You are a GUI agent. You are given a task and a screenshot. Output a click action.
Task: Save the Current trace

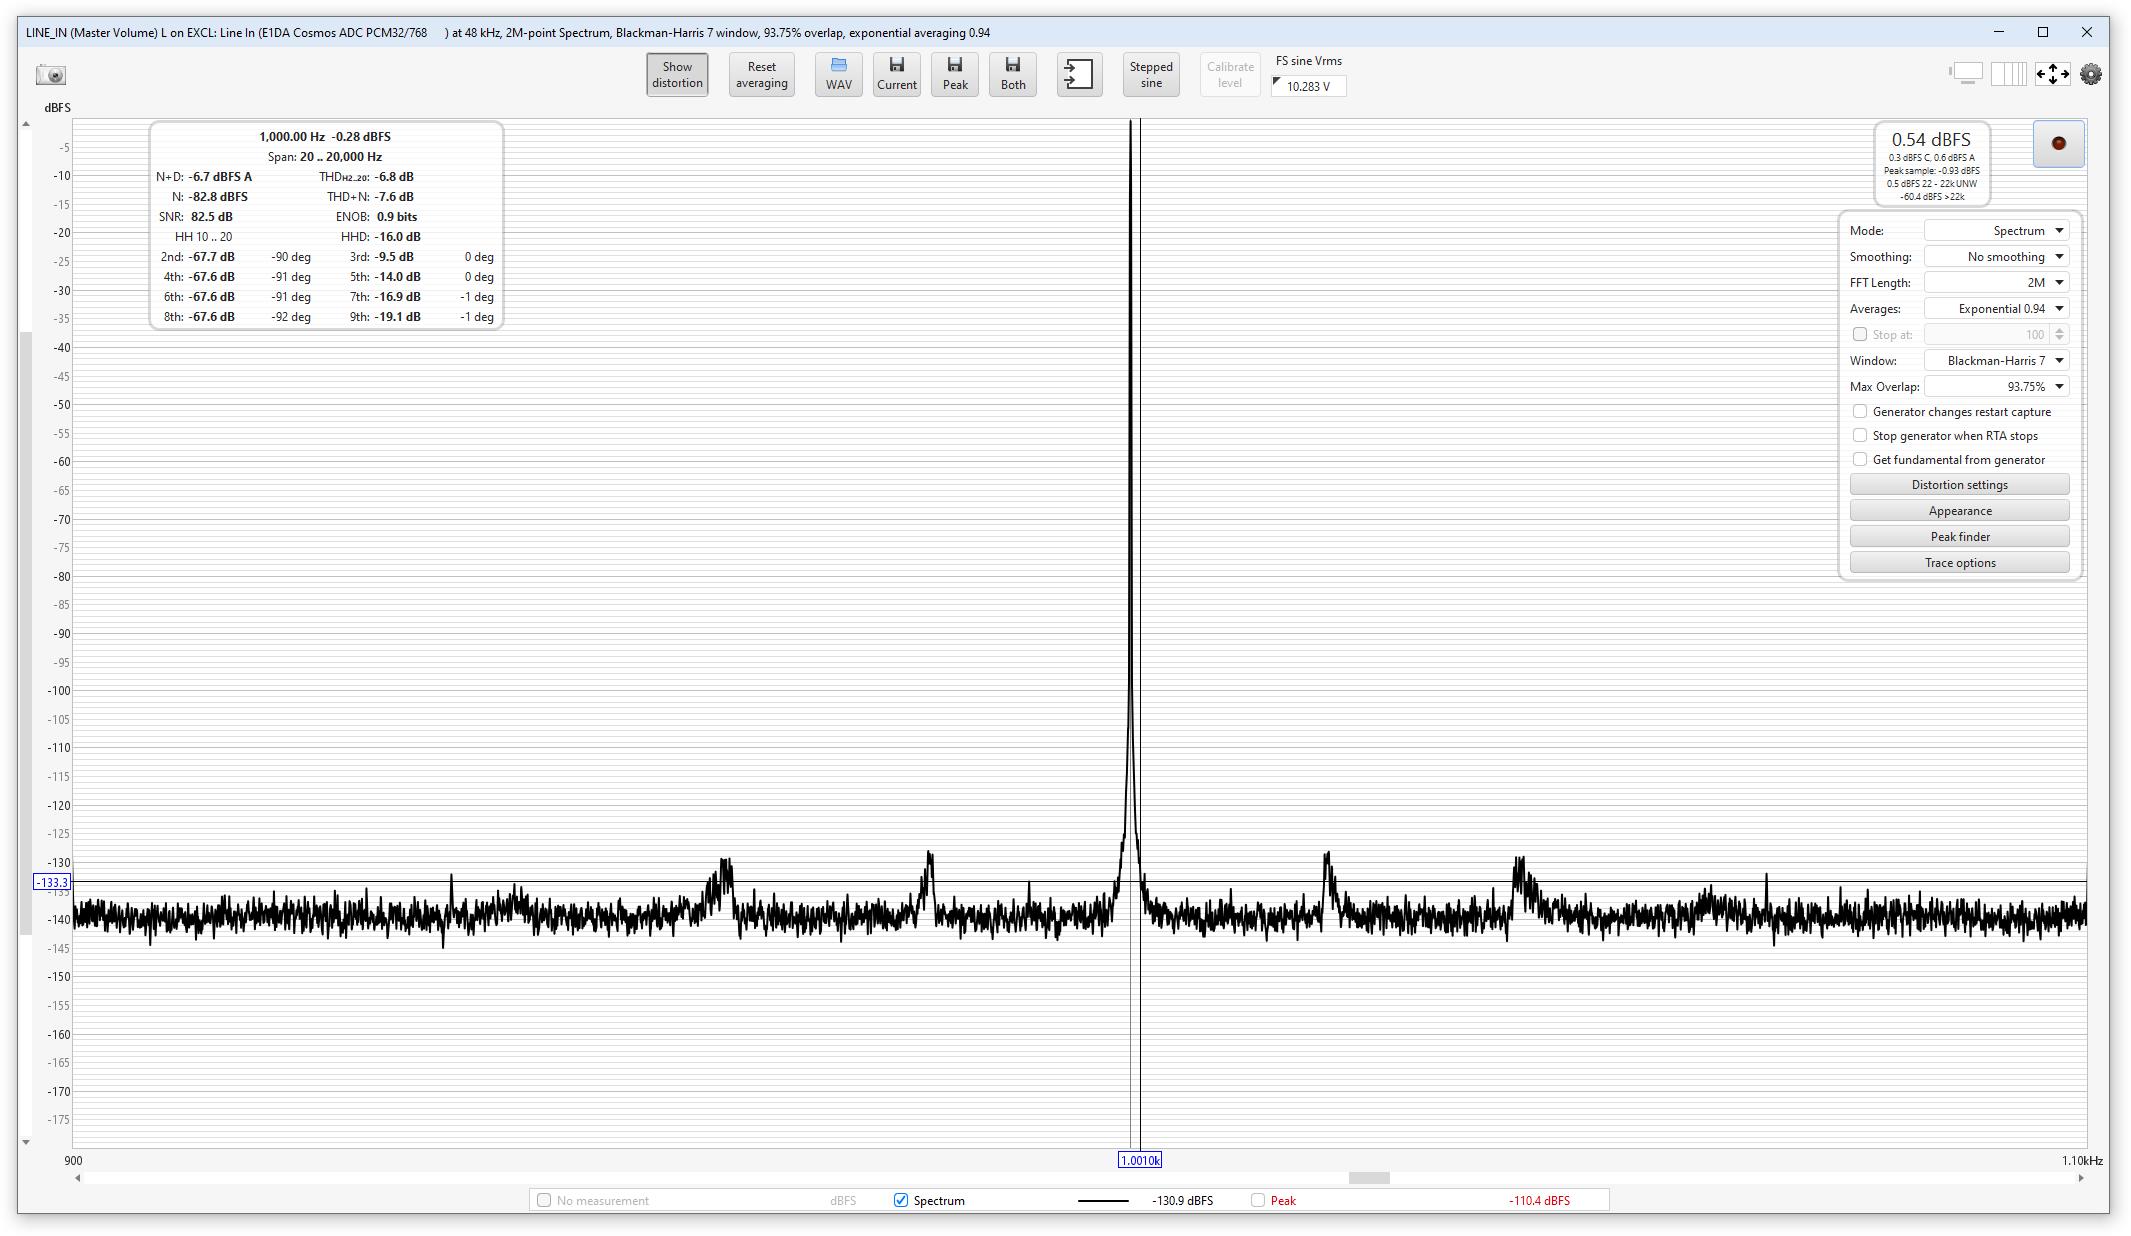click(x=896, y=75)
